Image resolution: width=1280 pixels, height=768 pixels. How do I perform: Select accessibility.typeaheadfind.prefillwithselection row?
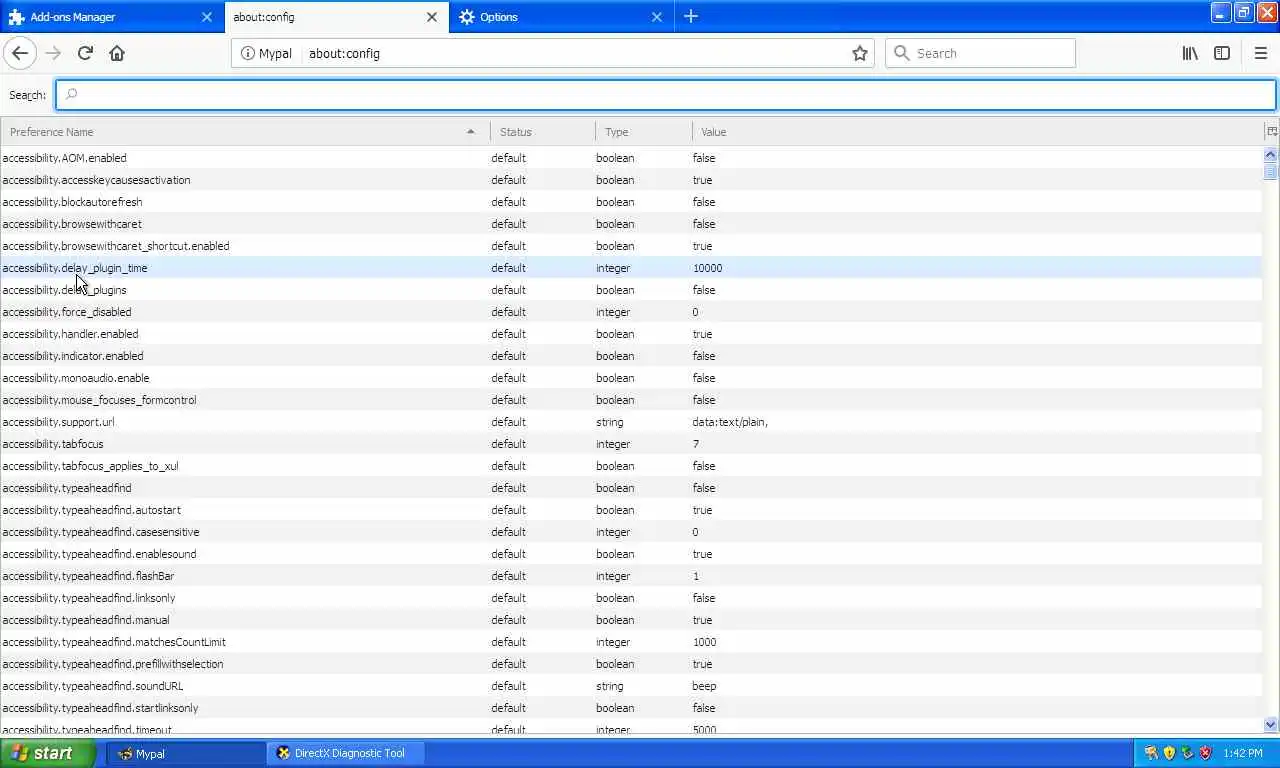tap(631, 664)
